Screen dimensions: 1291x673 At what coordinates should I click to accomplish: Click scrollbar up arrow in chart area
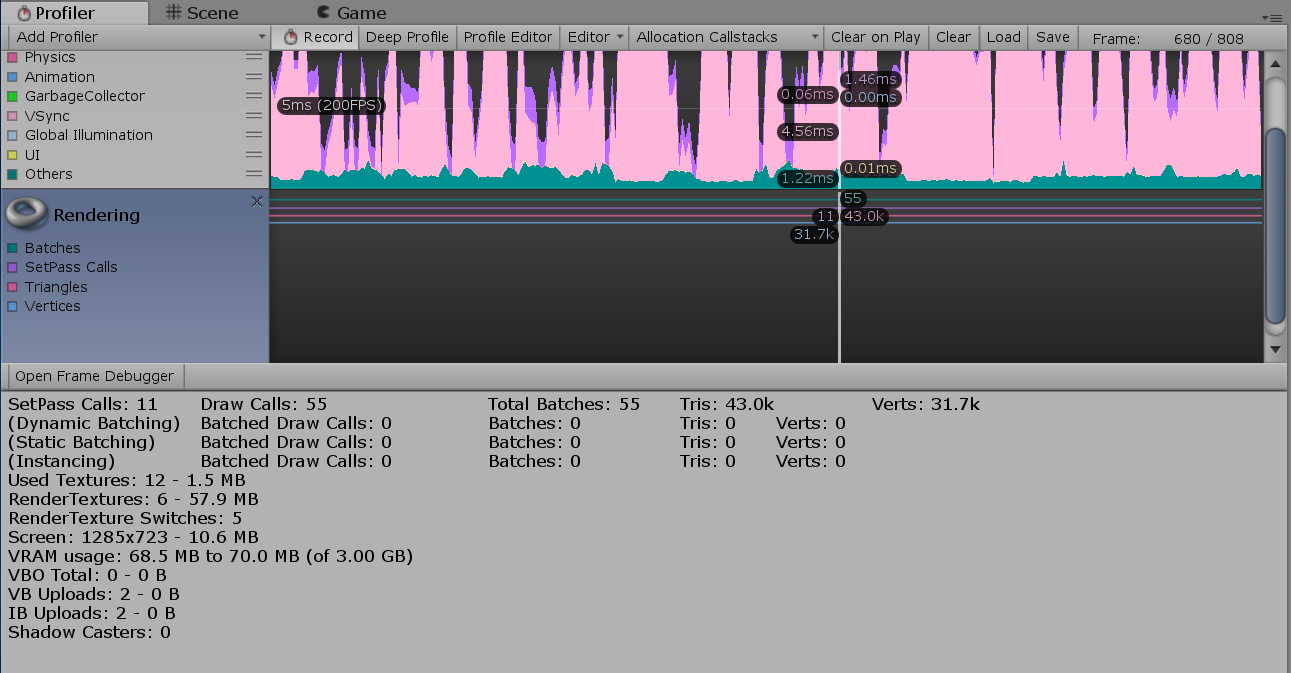click(x=1274, y=63)
